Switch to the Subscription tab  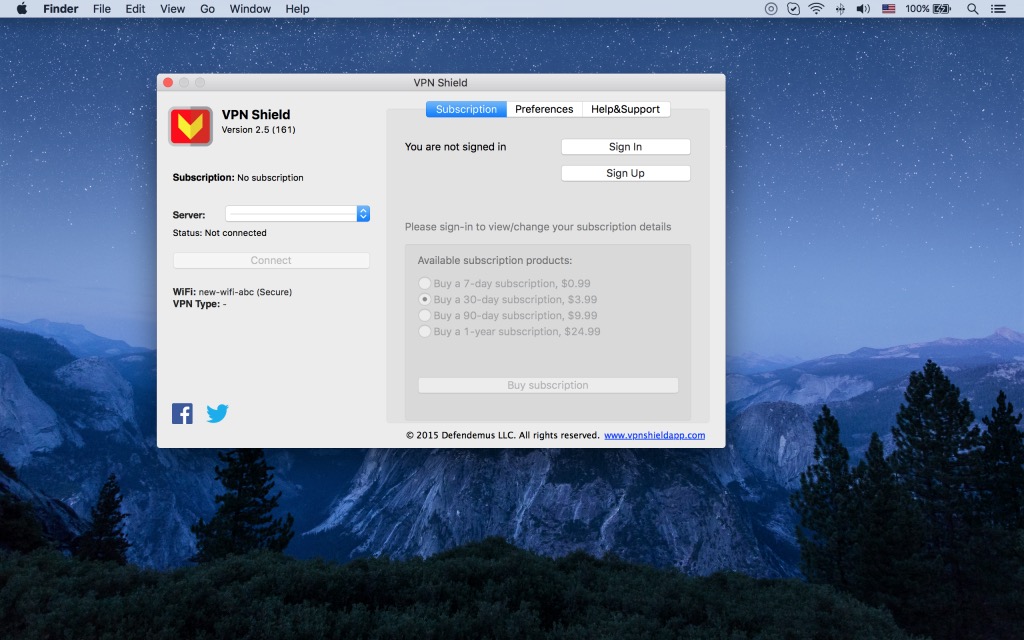[x=466, y=109]
